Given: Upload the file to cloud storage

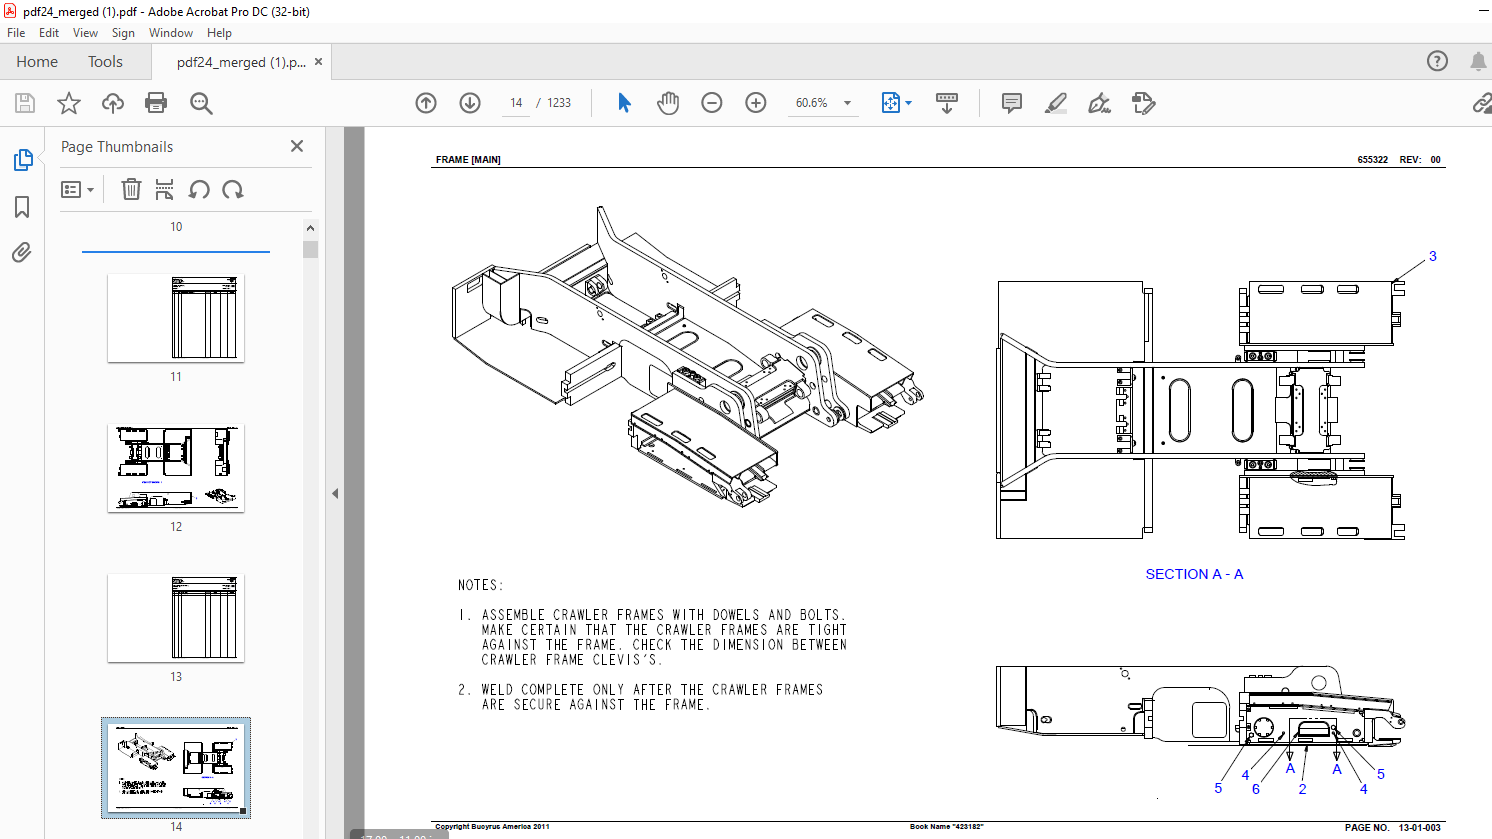Looking at the screenshot, I should [x=113, y=103].
